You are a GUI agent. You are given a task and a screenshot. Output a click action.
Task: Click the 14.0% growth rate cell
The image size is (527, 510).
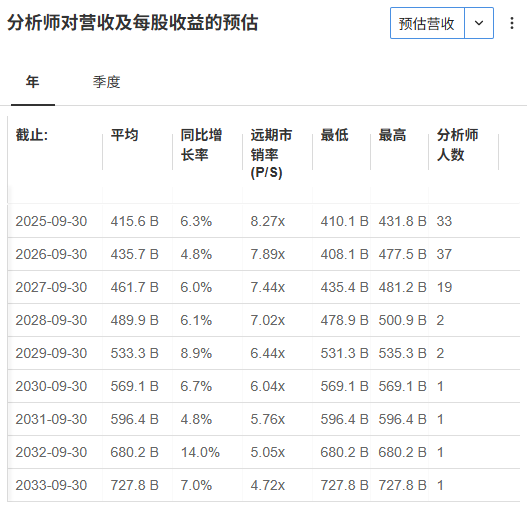[x=200, y=452]
